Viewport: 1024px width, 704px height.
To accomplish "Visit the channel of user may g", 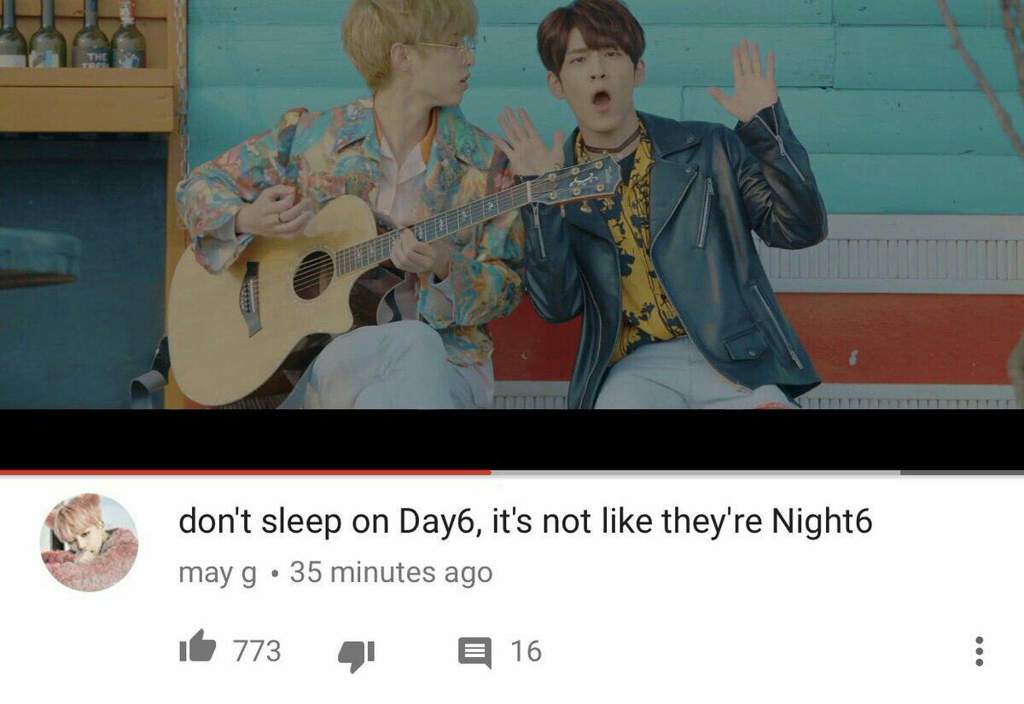I will [217, 573].
